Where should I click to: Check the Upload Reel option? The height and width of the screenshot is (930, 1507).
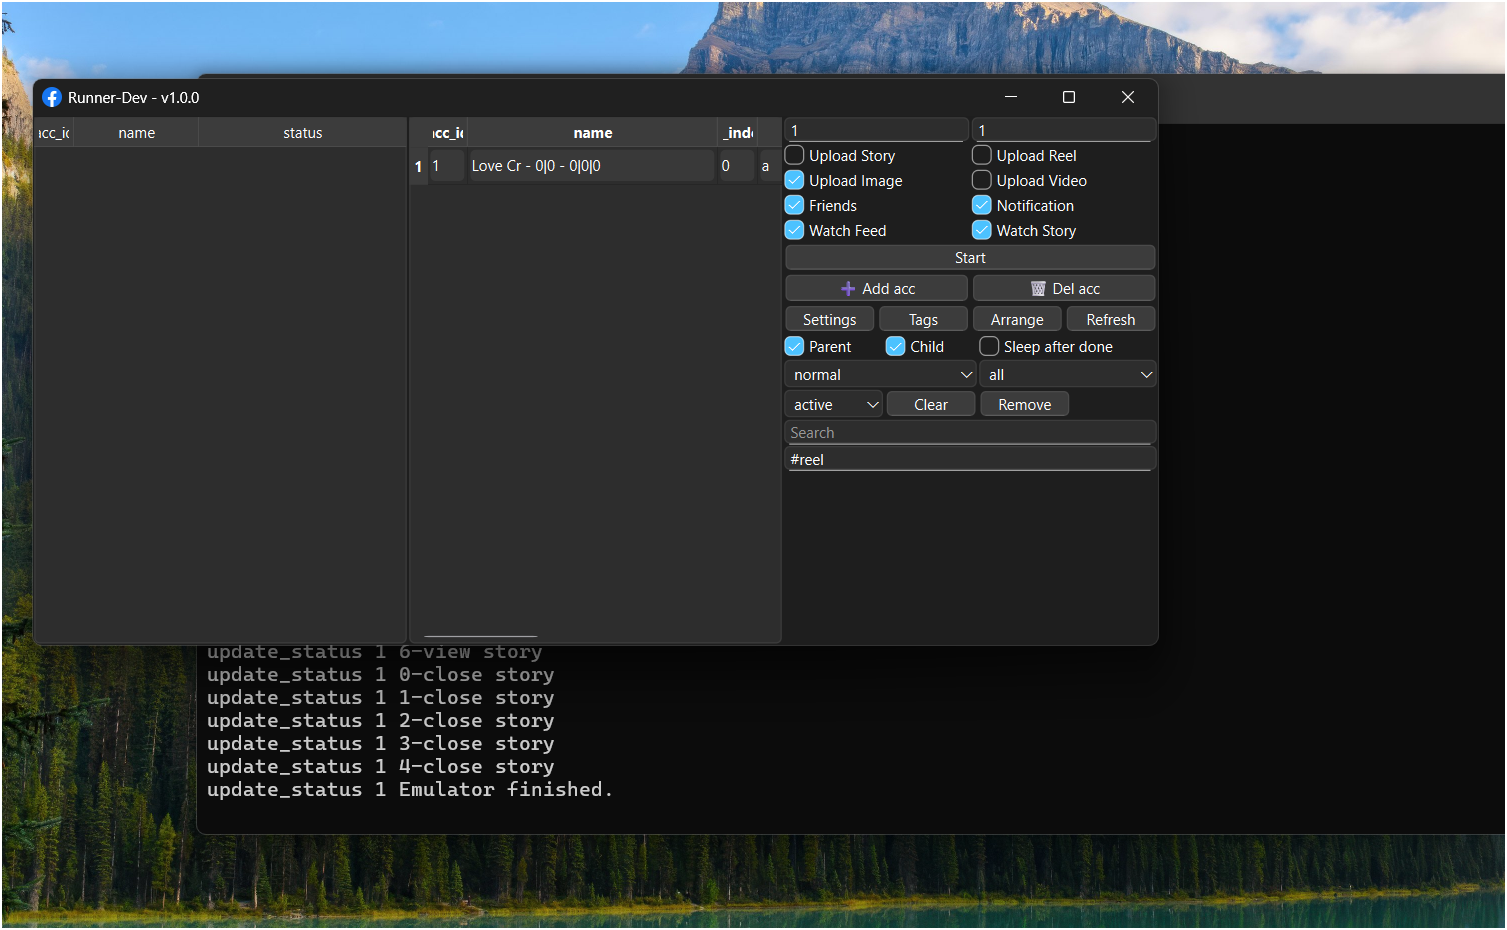[981, 155]
